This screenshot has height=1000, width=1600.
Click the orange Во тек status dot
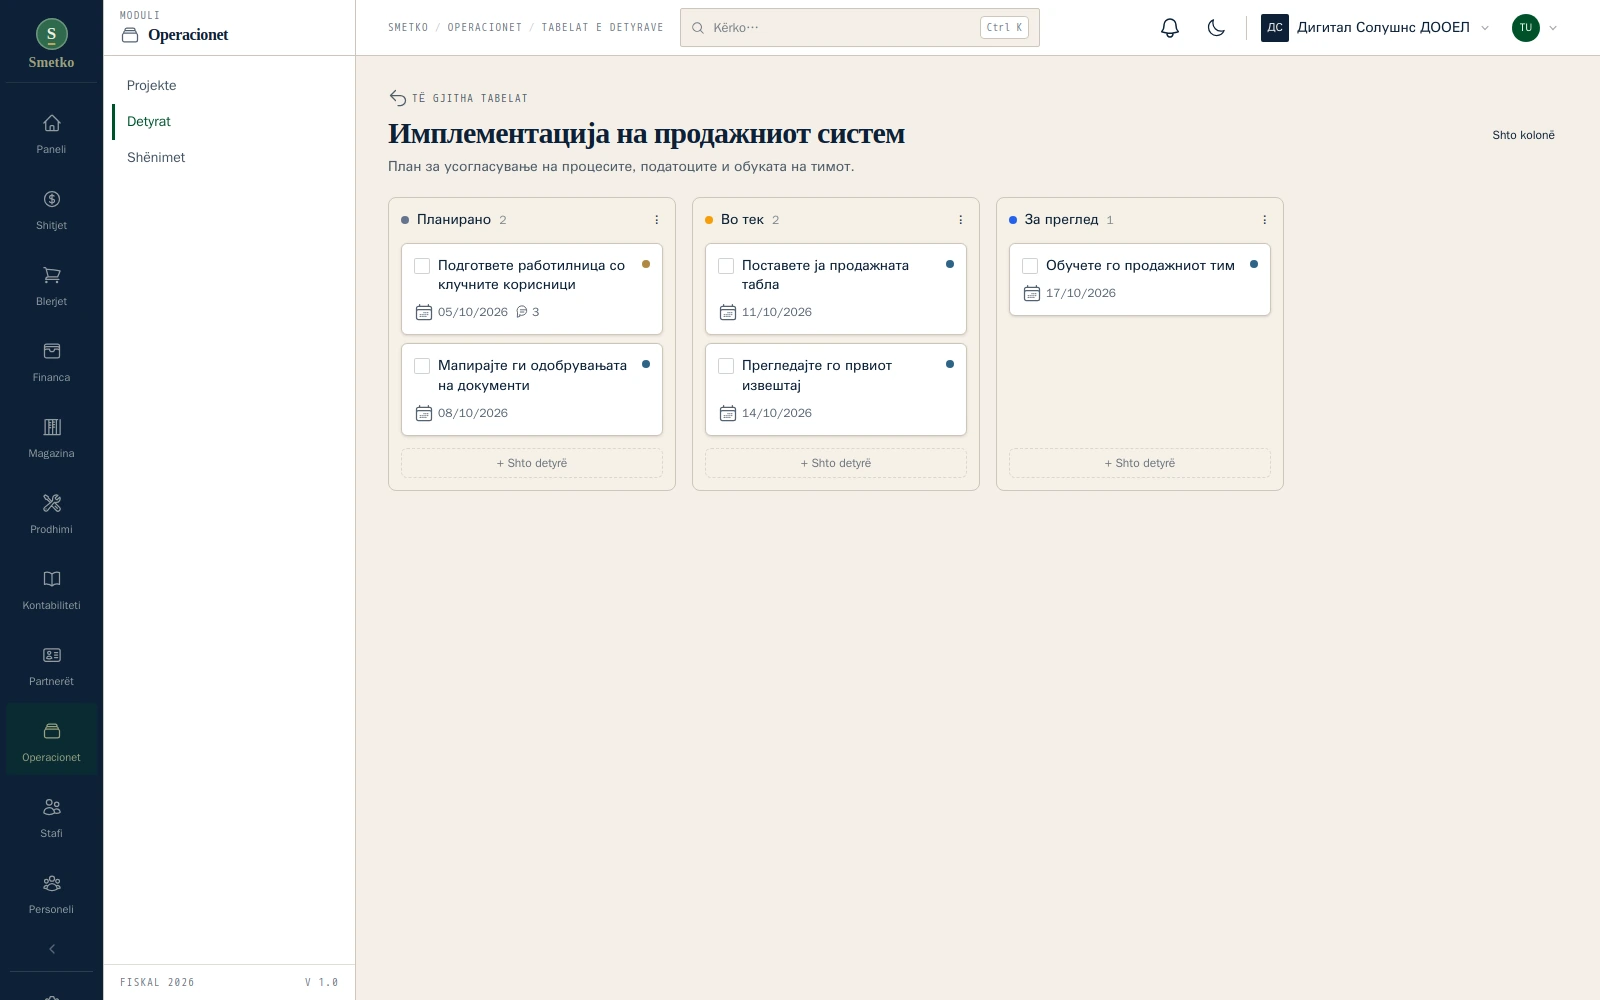point(709,220)
